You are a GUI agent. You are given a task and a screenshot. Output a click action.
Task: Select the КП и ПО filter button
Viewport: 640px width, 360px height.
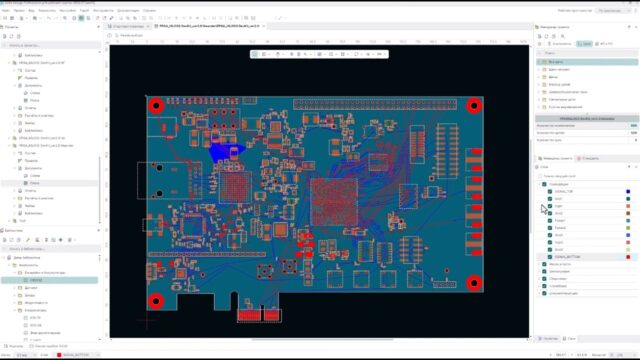604,44
